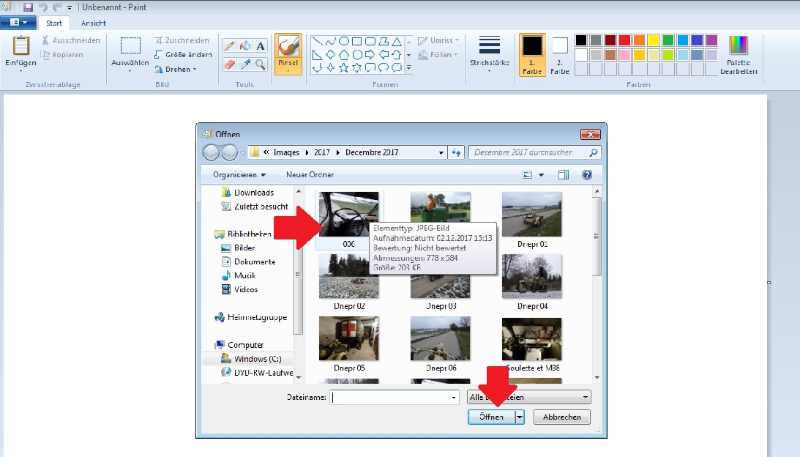Viewport: 800px width, 457px height.
Task: Click Neuer Ordner in dialog toolbar
Action: point(309,174)
